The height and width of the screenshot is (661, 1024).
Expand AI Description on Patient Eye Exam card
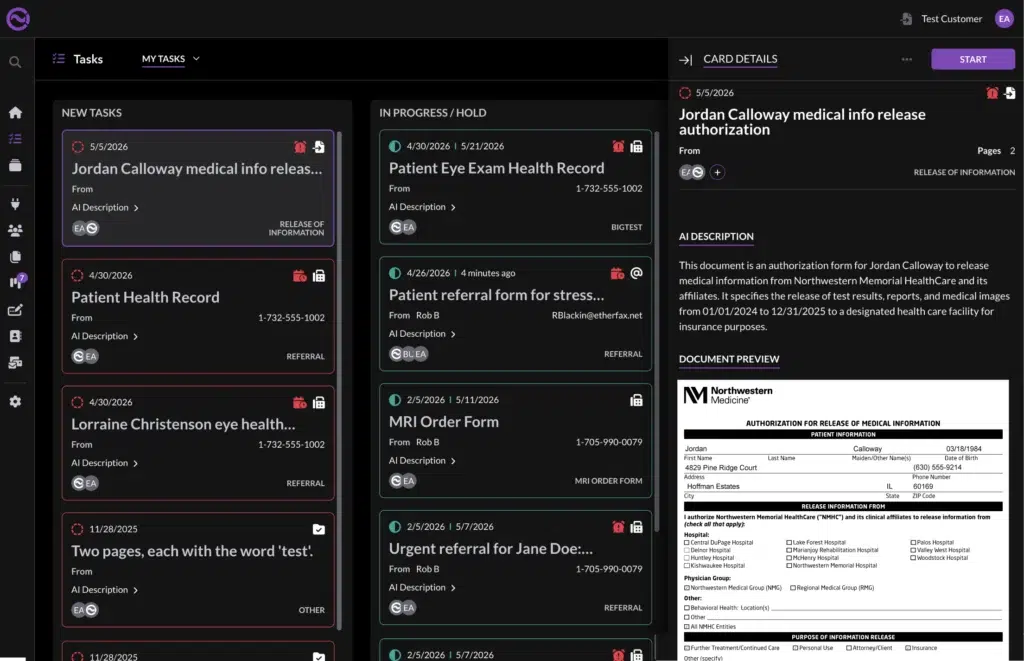tap(423, 207)
